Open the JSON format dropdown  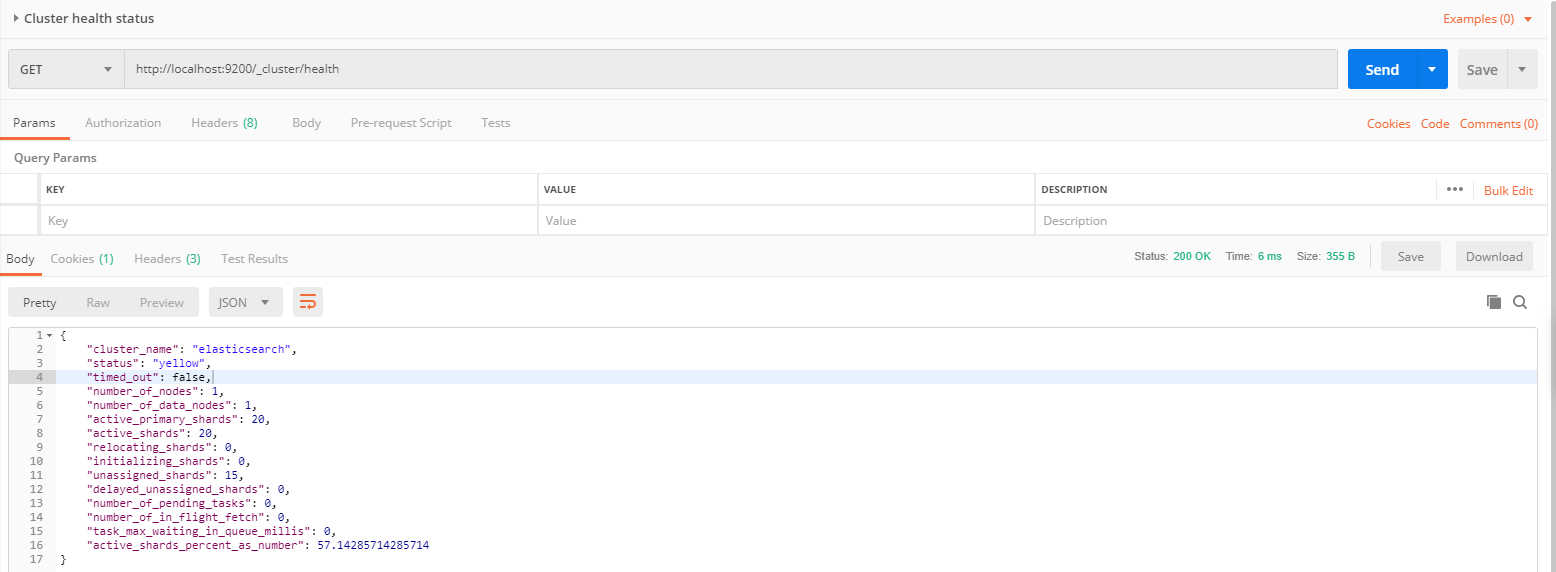[x=245, y=302]
